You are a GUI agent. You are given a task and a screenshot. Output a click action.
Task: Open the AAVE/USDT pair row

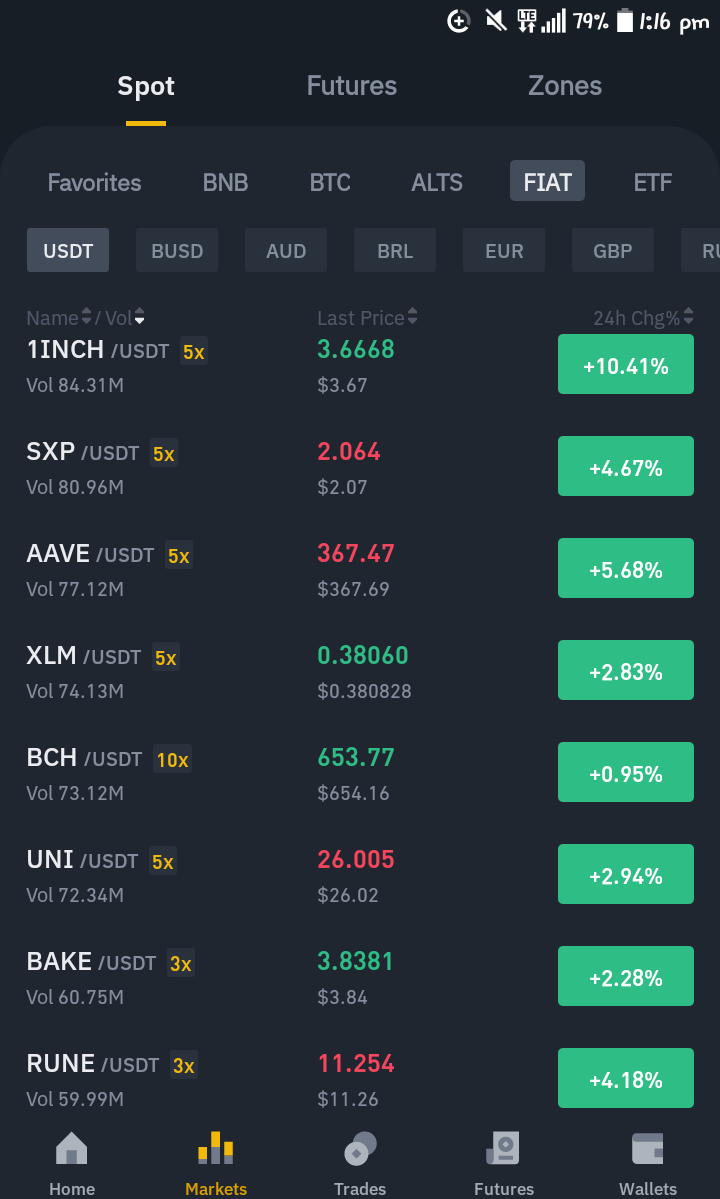coord(360,570)
